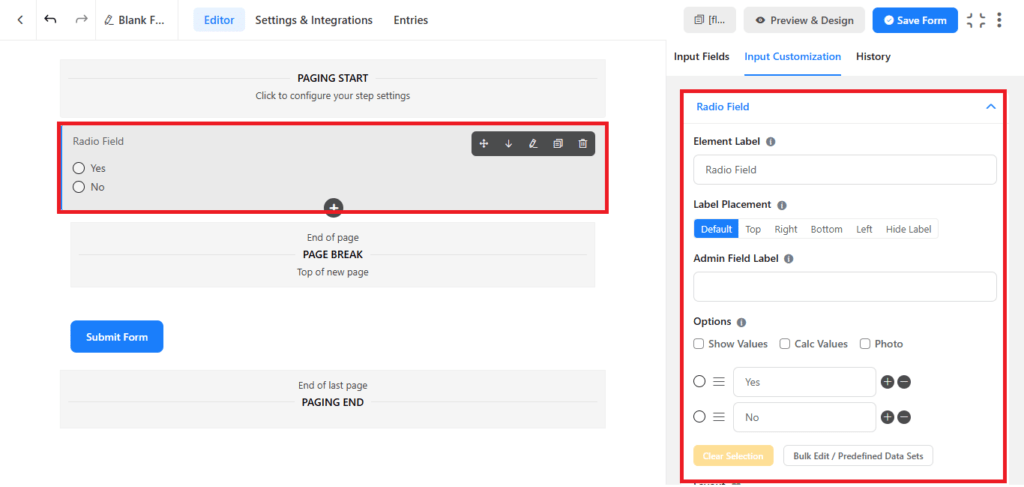Image resolution: width=1024 pixels, height=487 pixels.
Task: Click the Submit Form button
Action: pos(117,337)
